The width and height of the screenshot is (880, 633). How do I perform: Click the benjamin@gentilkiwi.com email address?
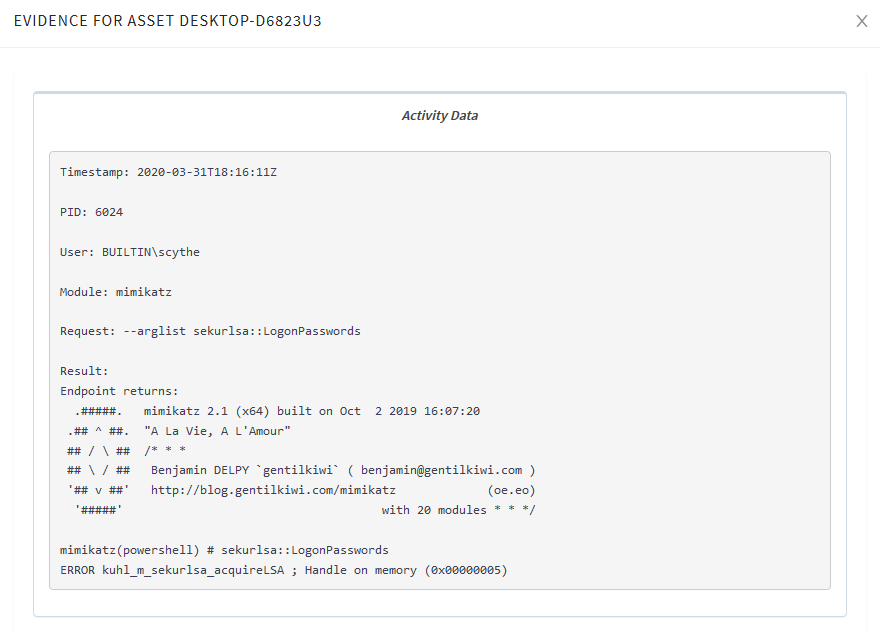(441, 470)
